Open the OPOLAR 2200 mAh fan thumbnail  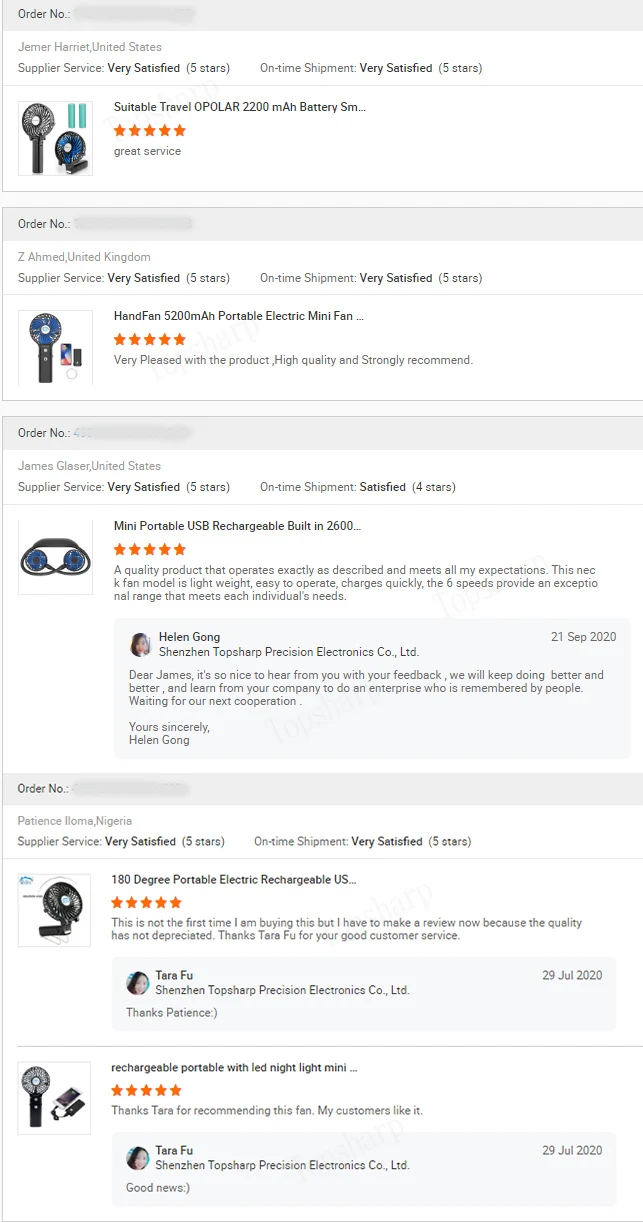click(x=55, y=138)
